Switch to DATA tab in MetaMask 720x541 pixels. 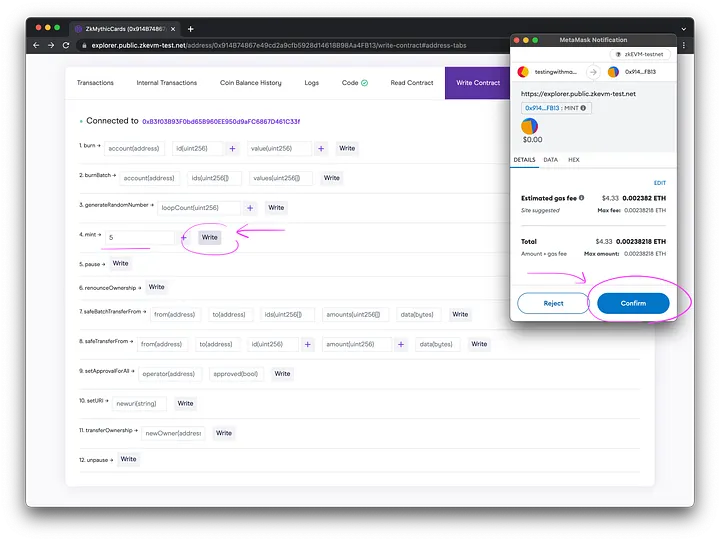(x=550, y=160)
